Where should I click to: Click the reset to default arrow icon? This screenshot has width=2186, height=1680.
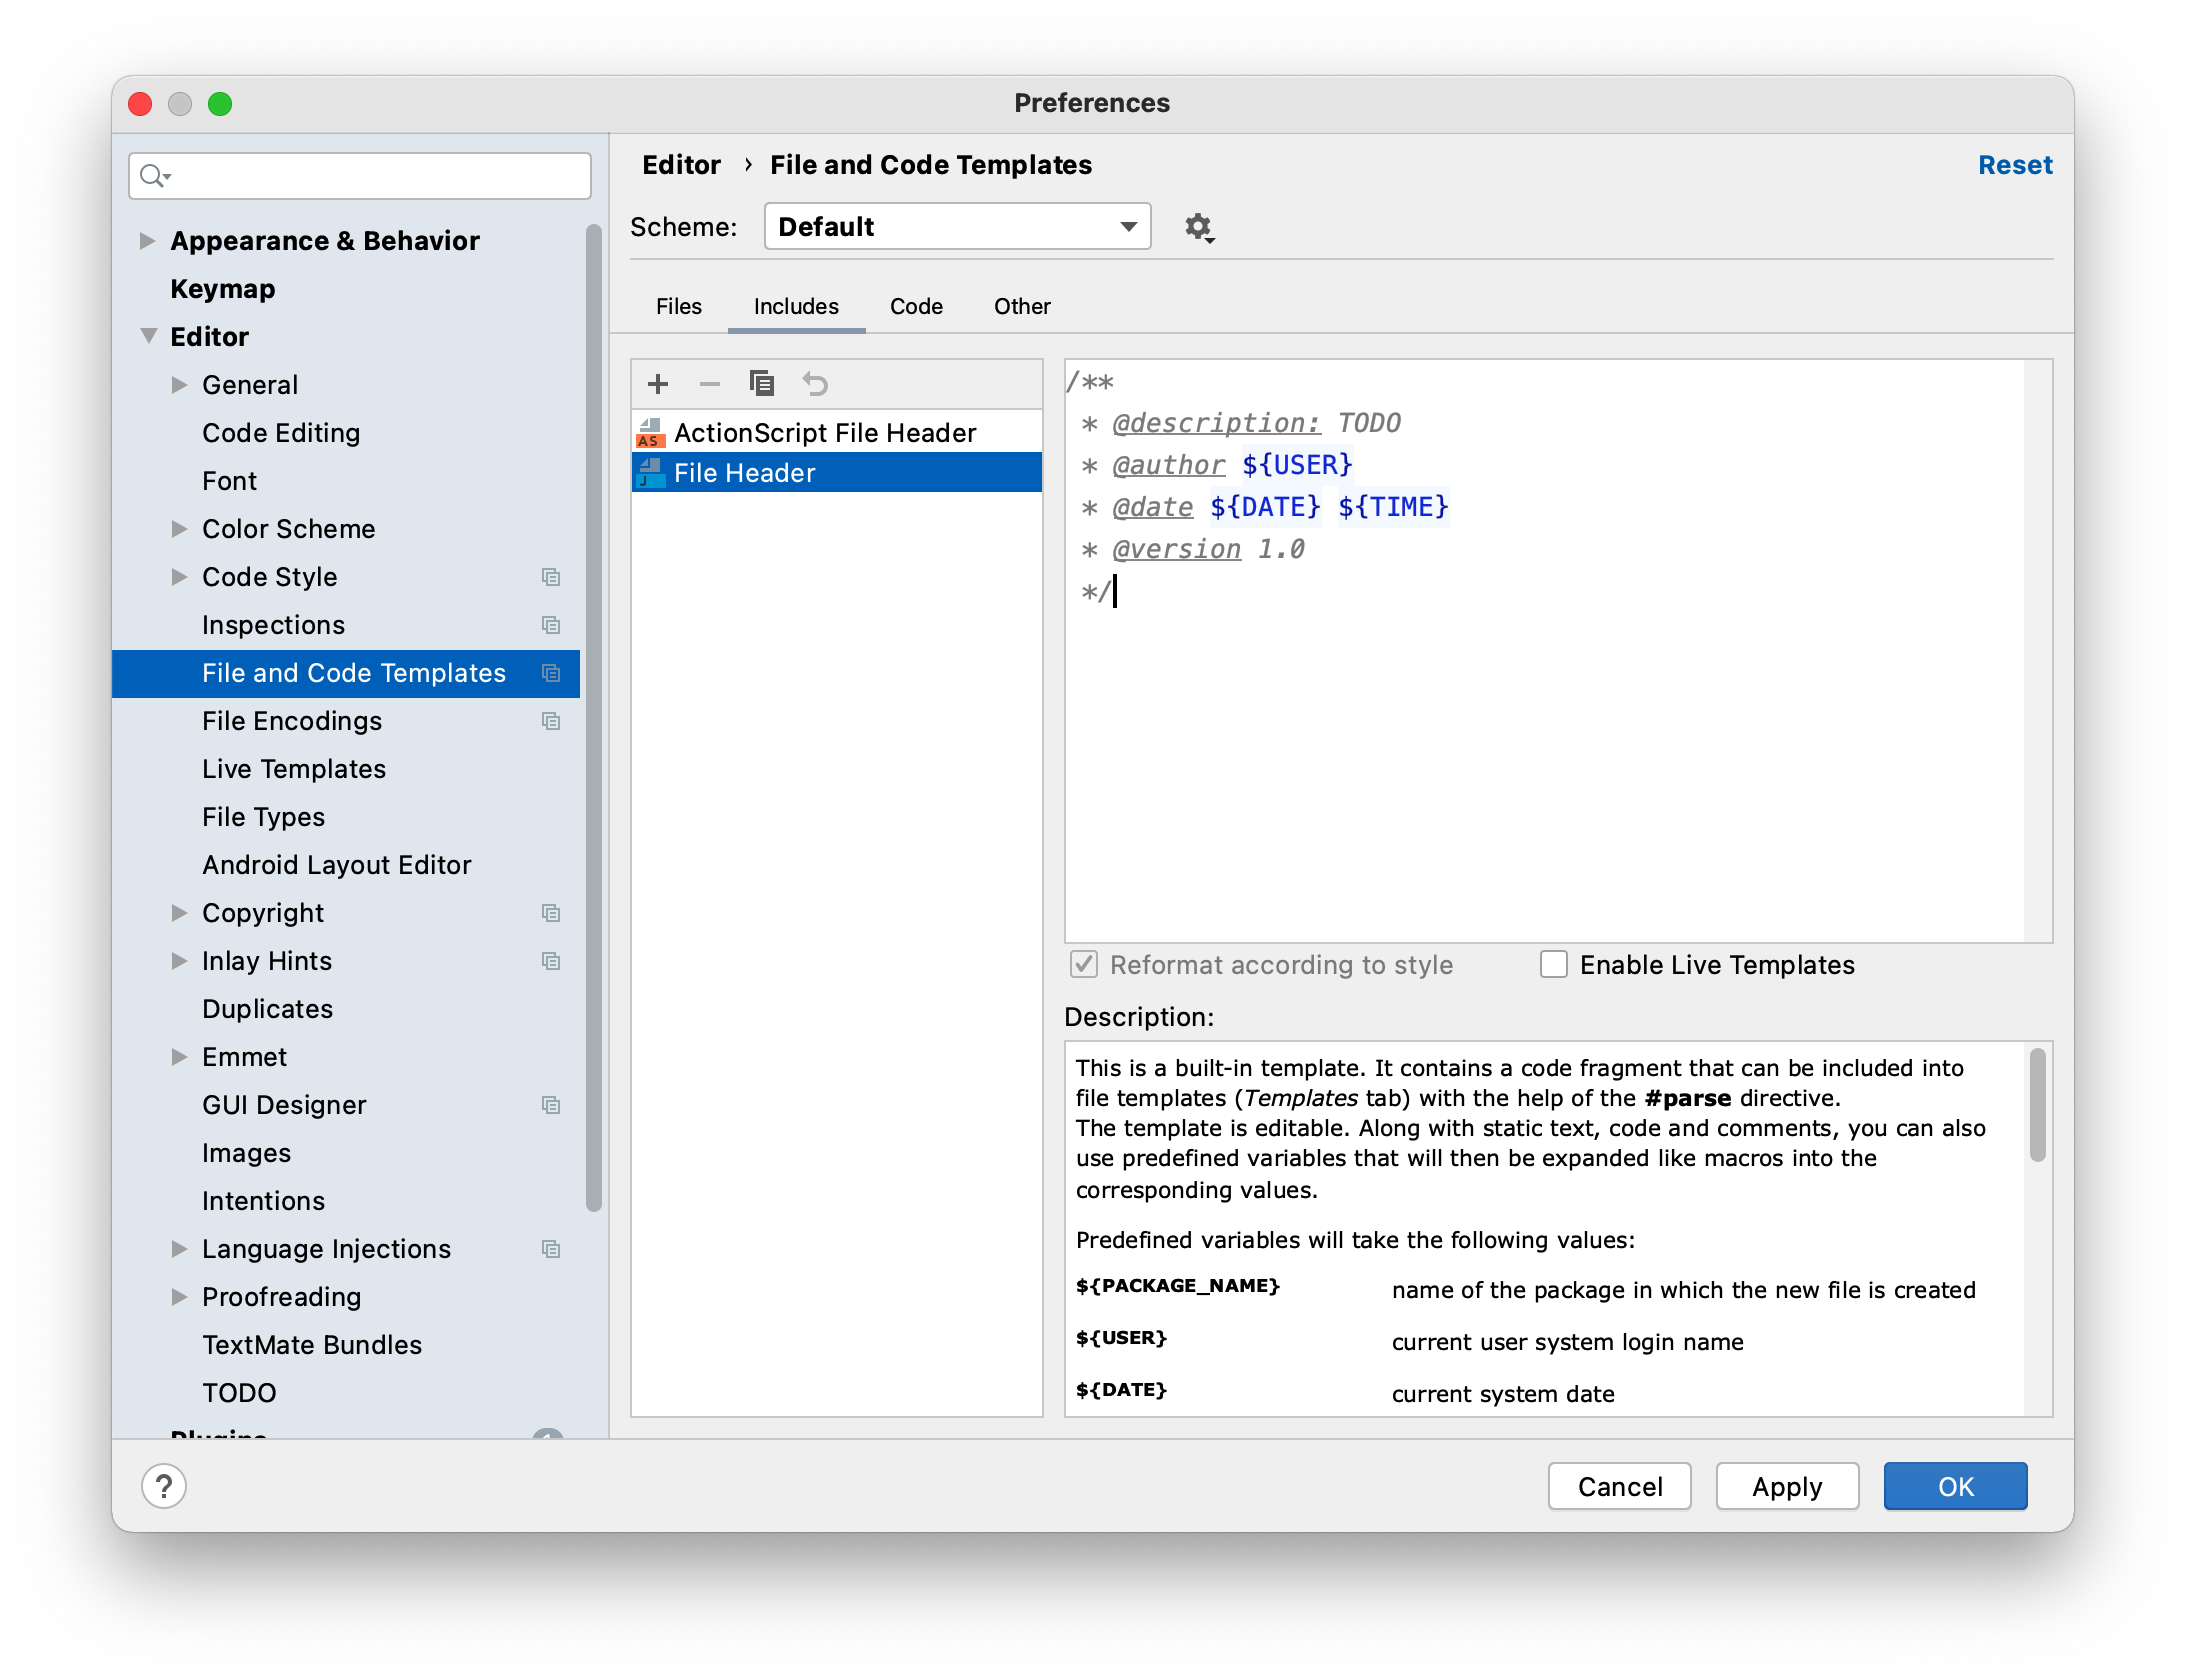click(815, 384)
